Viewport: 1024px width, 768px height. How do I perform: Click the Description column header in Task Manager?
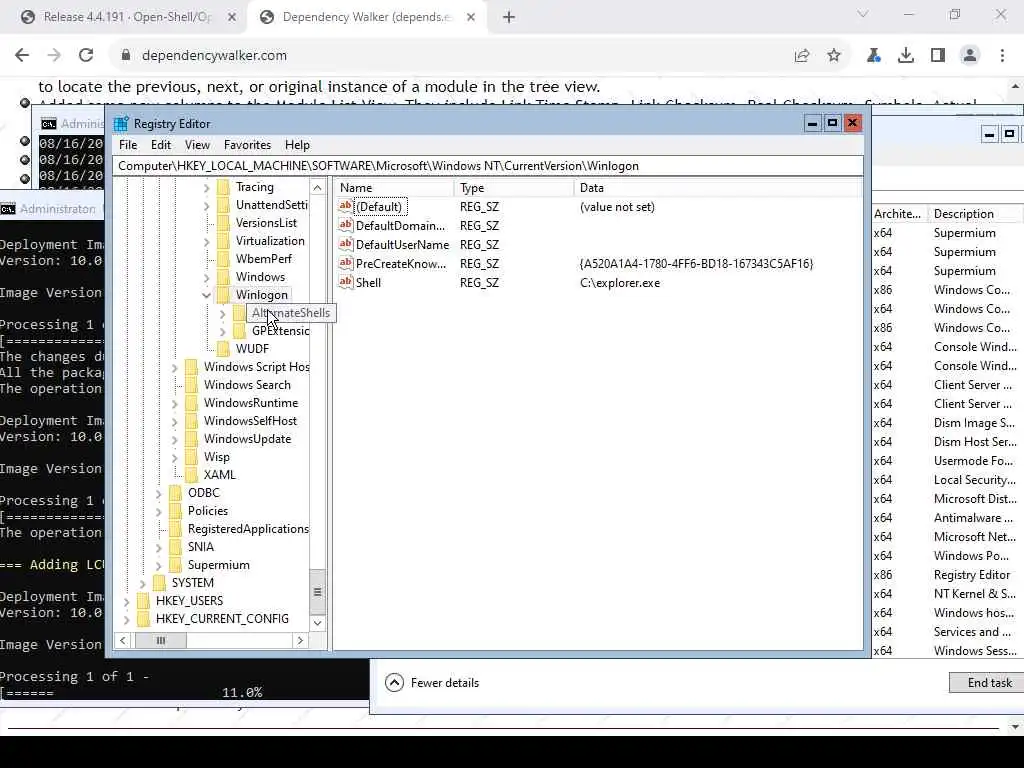(x=976, y=214)
